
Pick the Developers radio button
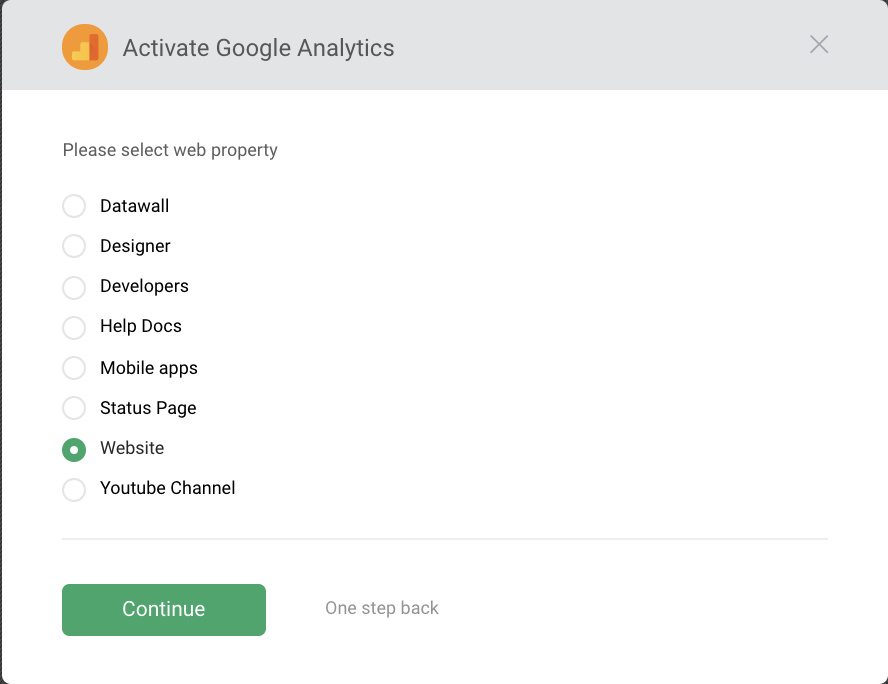click(x=74, y=287)
